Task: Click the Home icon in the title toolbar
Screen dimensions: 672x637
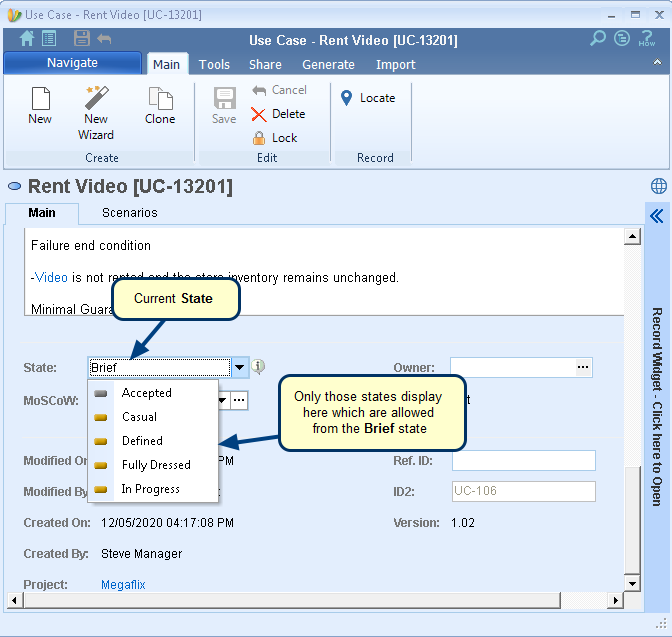Action: pos(27,39)
